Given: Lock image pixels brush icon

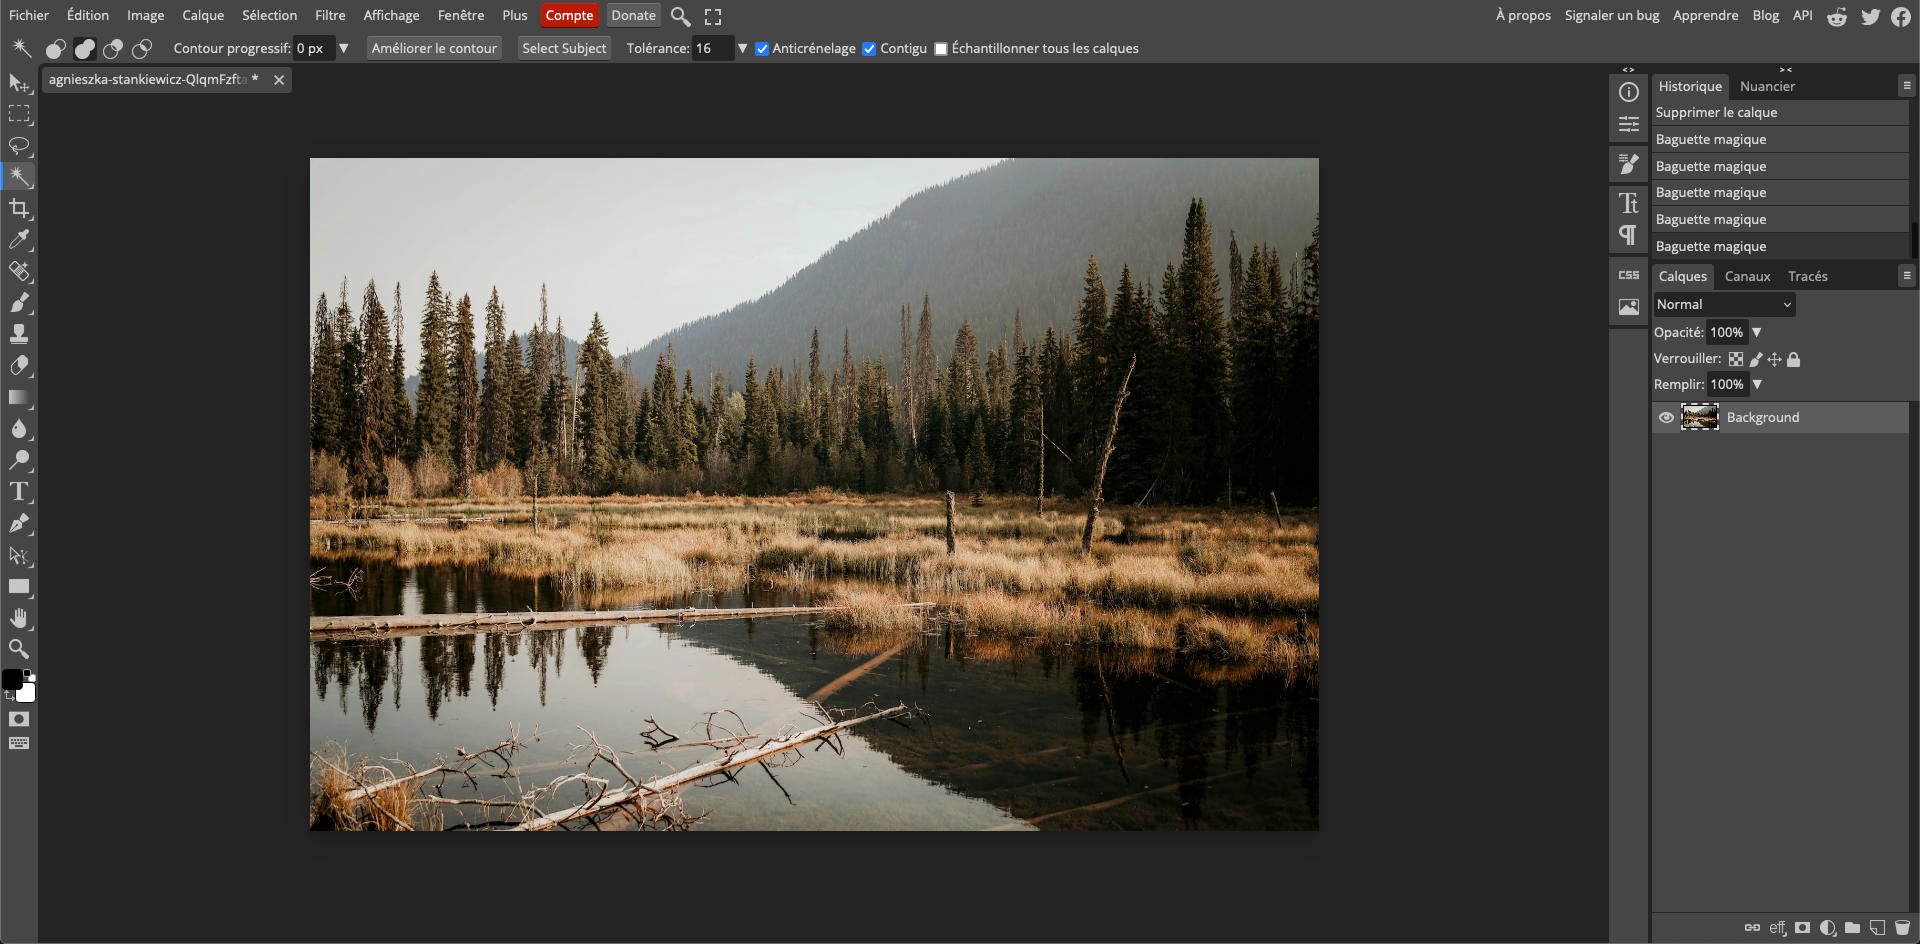Looking at the screenshot, I should tap(1756, 359).
